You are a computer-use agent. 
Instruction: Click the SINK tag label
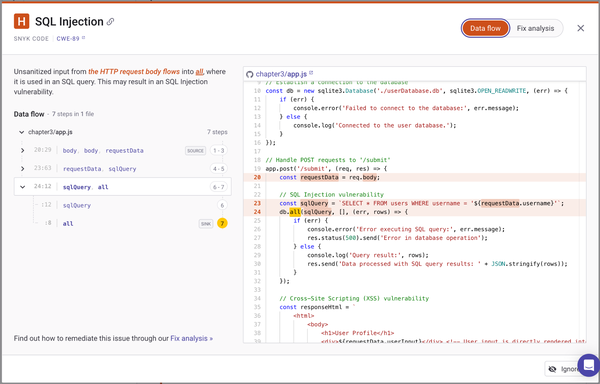(x=206, y=224)
